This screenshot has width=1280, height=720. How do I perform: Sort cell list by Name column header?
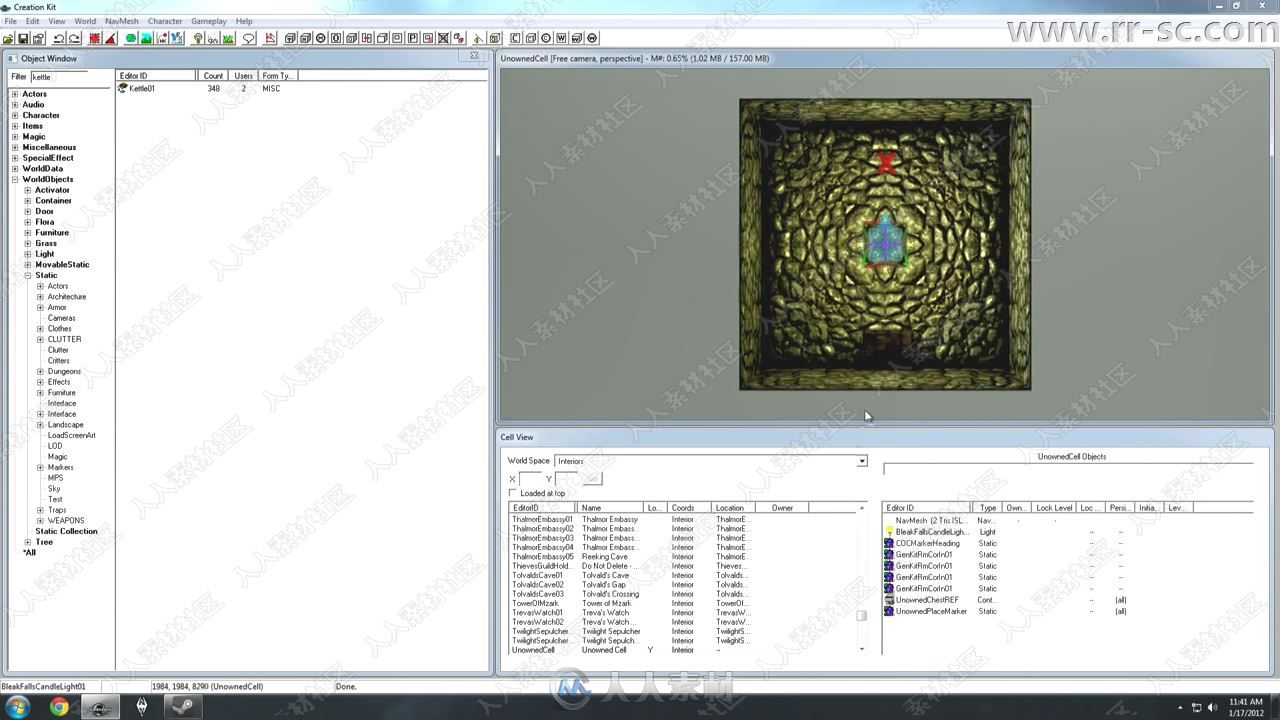(x=611, y=508)
